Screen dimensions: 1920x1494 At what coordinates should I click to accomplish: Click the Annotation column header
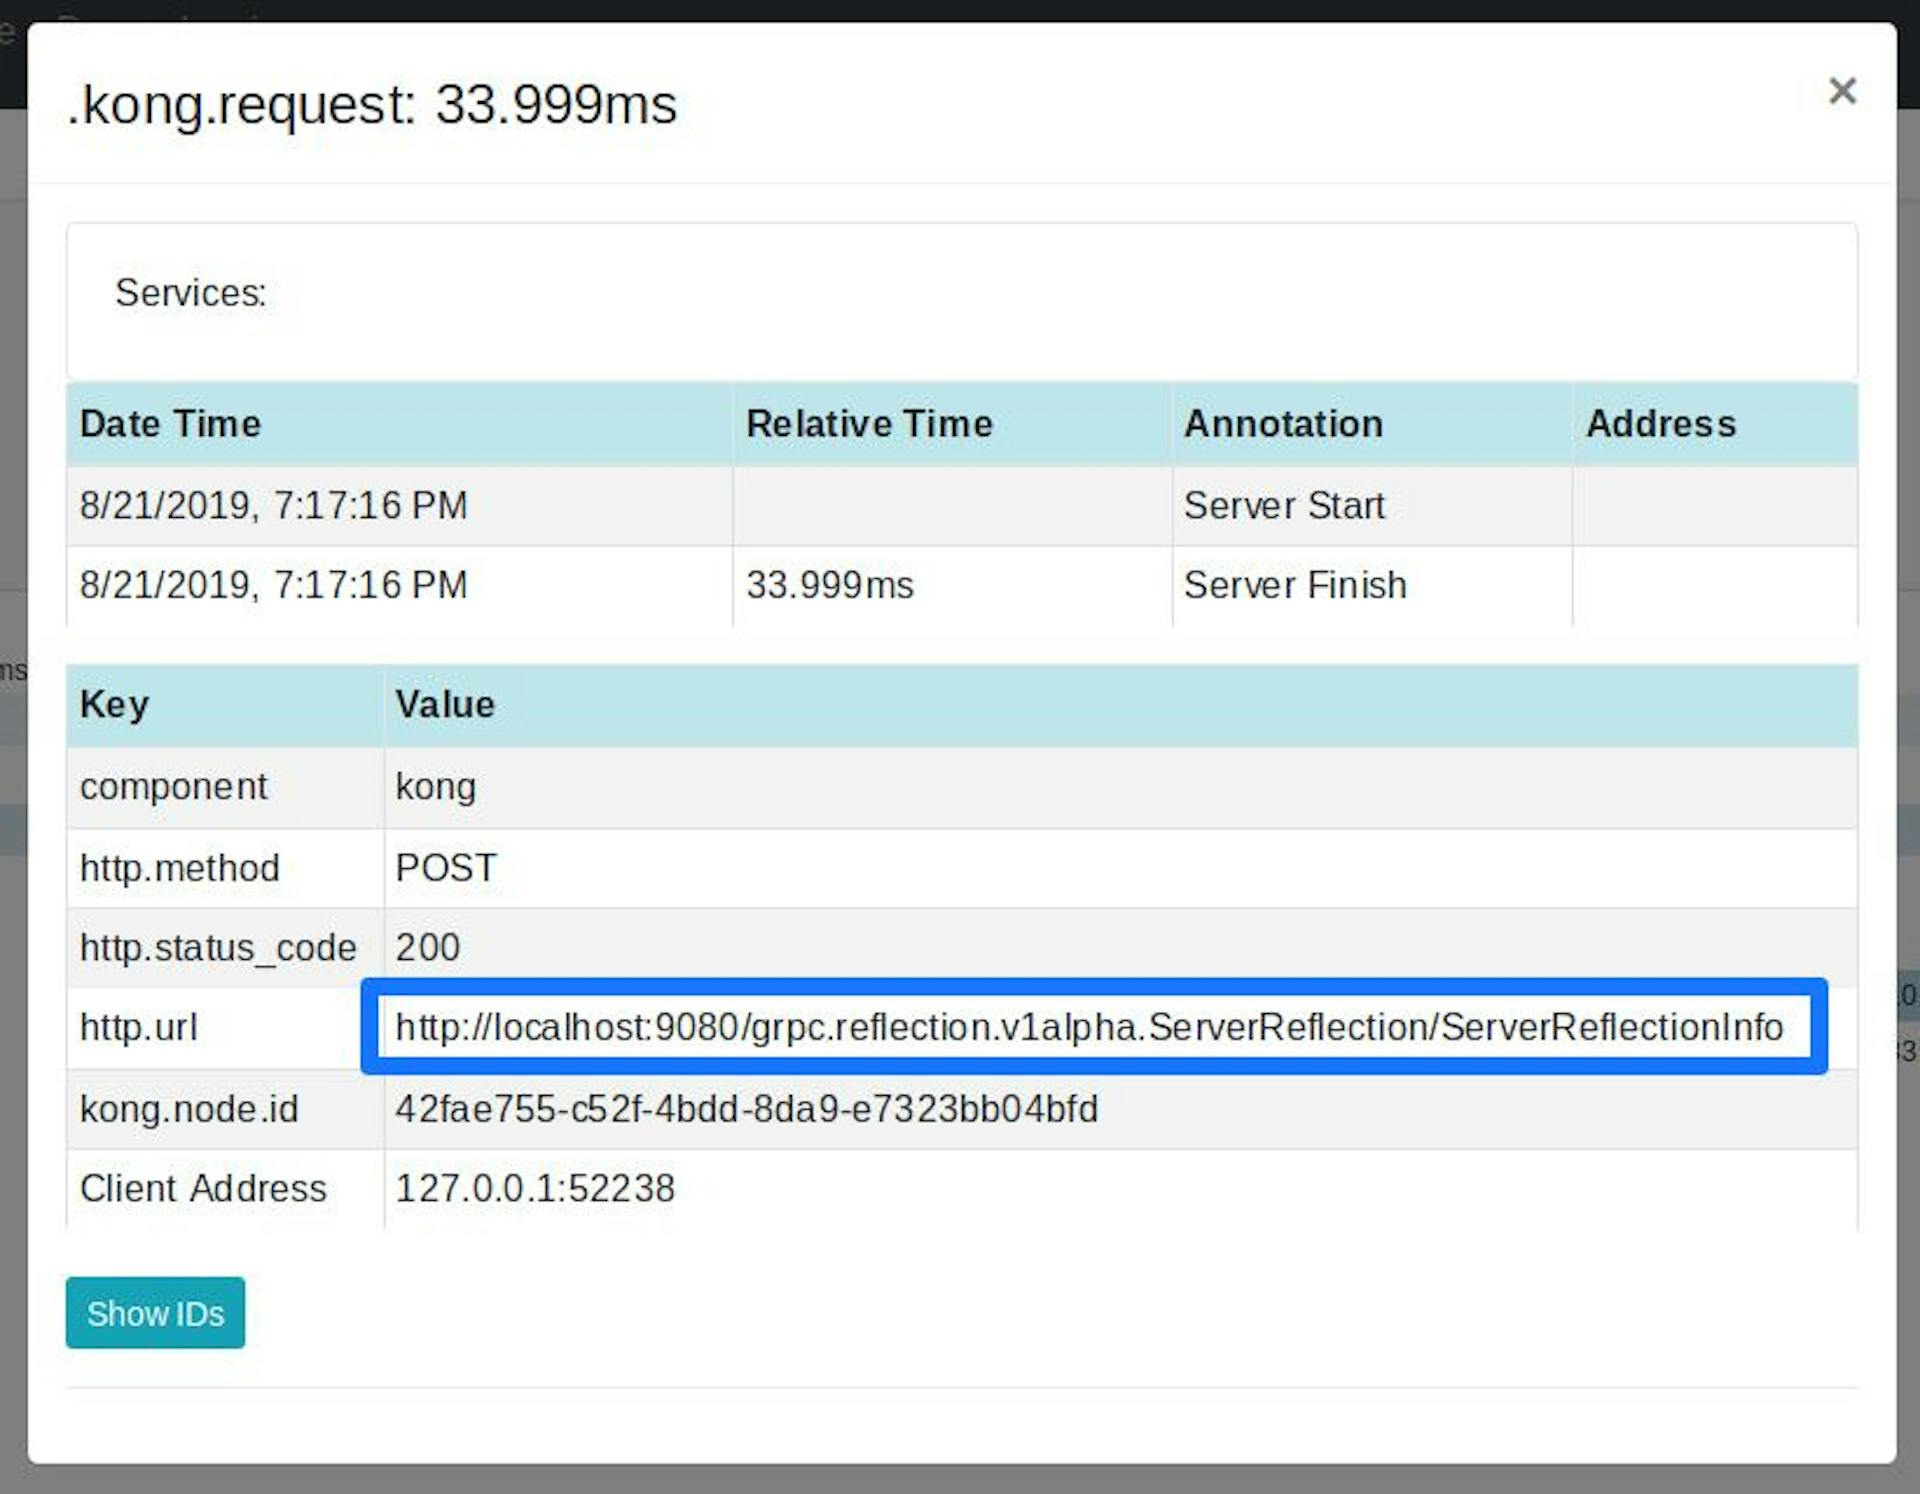1283,423
